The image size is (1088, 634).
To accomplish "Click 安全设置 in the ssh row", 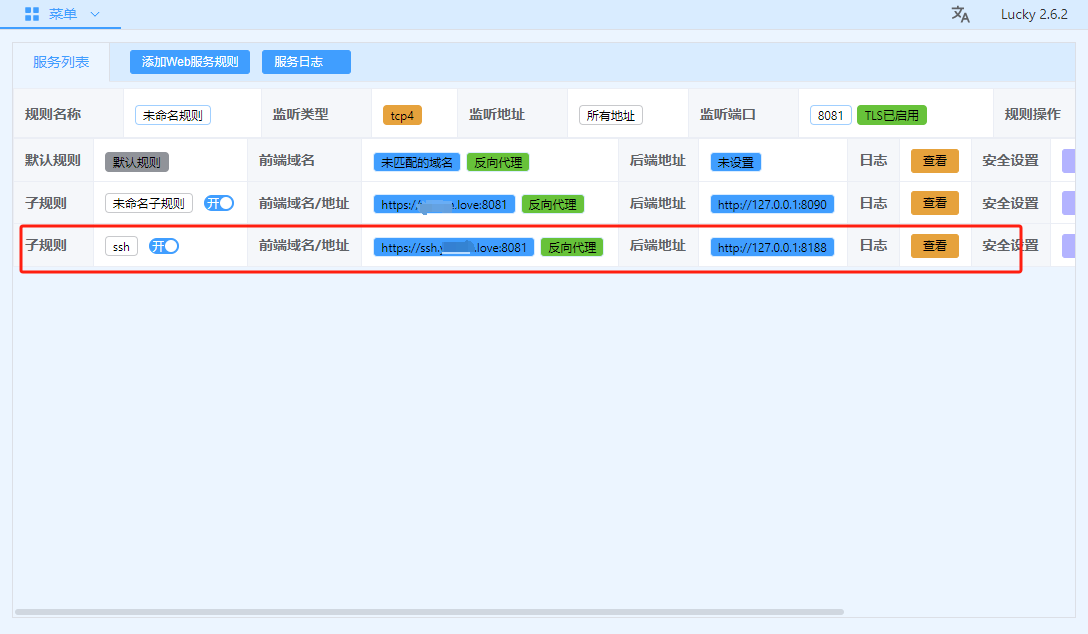I will (x=1010, y=246).
